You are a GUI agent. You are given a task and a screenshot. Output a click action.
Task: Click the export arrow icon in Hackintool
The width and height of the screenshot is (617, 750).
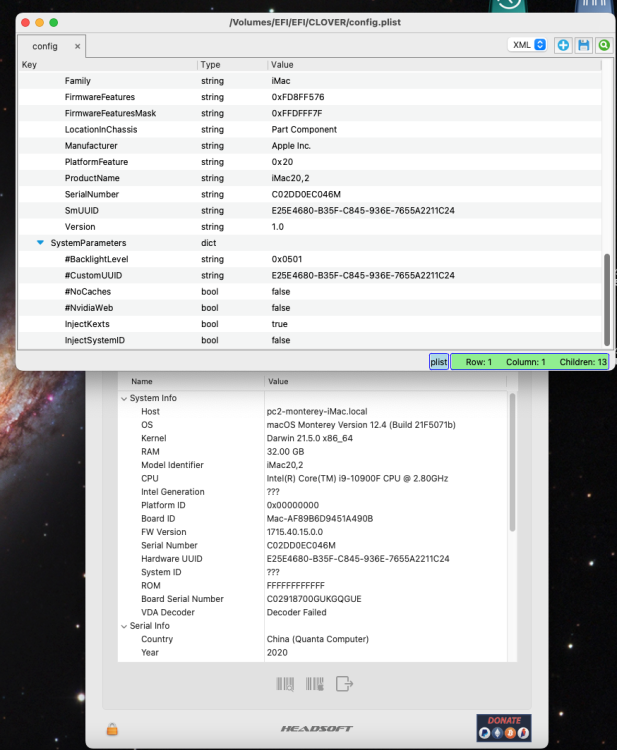point(344,684)
